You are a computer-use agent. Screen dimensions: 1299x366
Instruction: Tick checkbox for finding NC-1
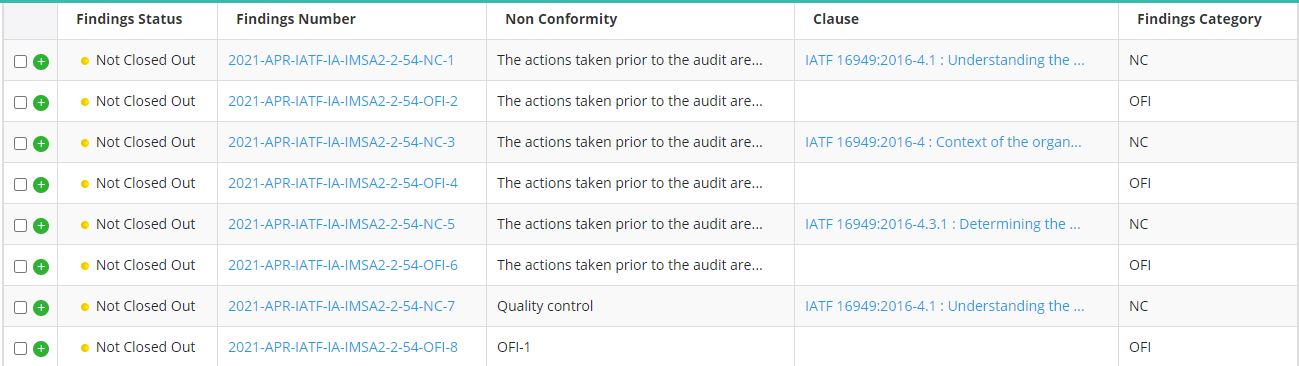(x=21, y=61)
